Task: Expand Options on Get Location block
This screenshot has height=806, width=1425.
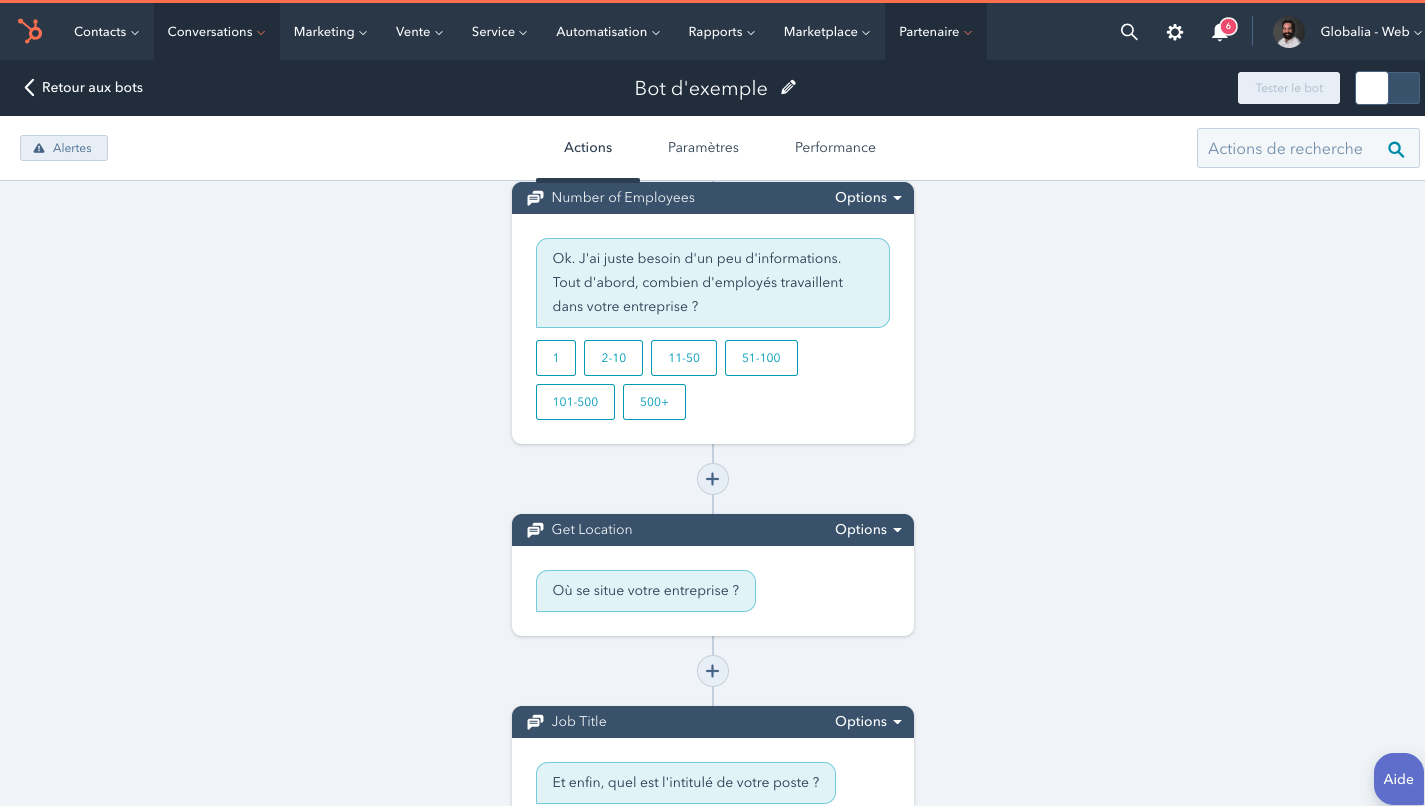Action: pos(867,530)
